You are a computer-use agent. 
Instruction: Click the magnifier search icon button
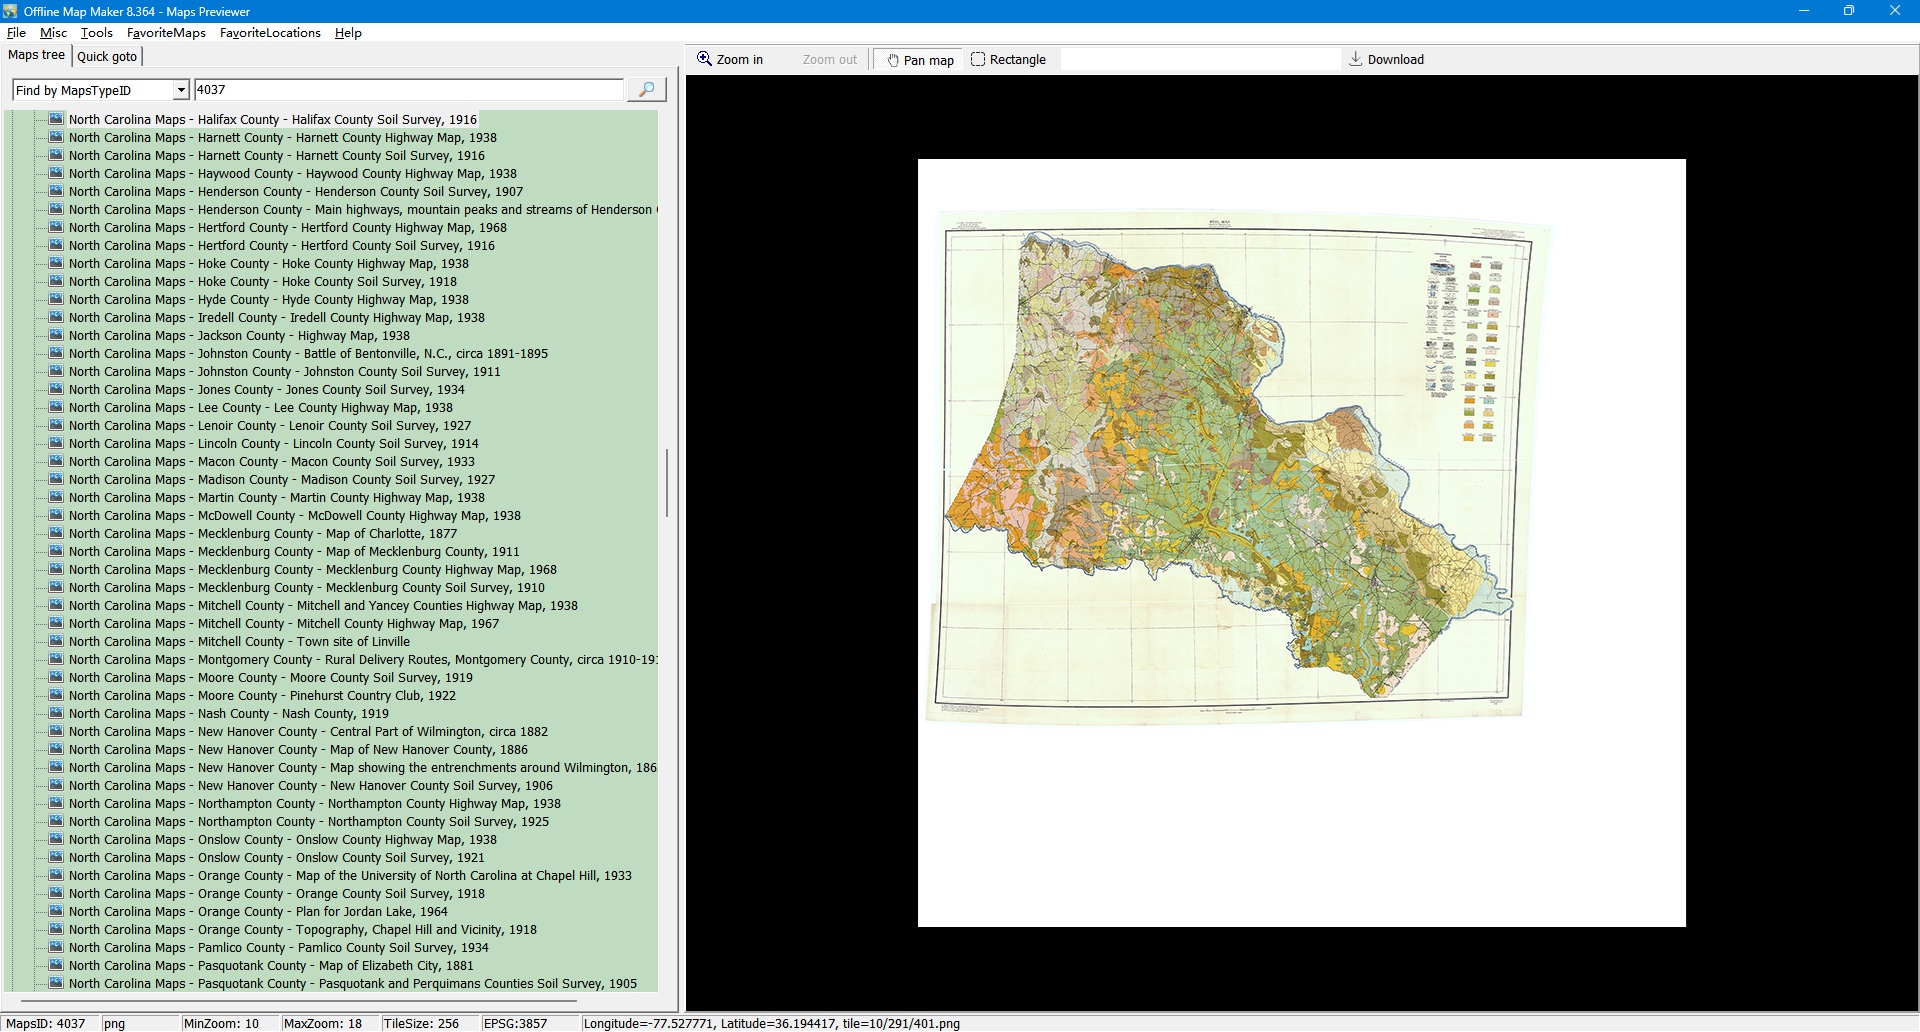(x=646, y=90)
